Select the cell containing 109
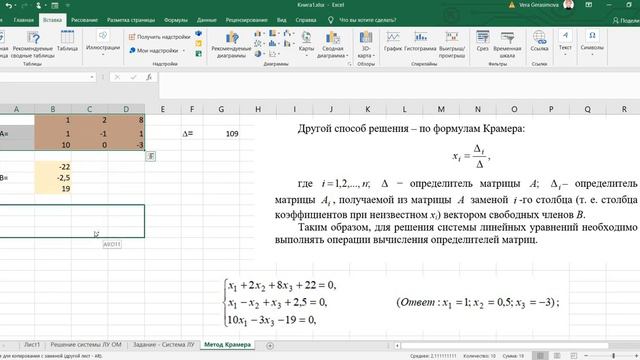Image resolution: width=640 pixels, height=360 pixels. pos(221,134)
